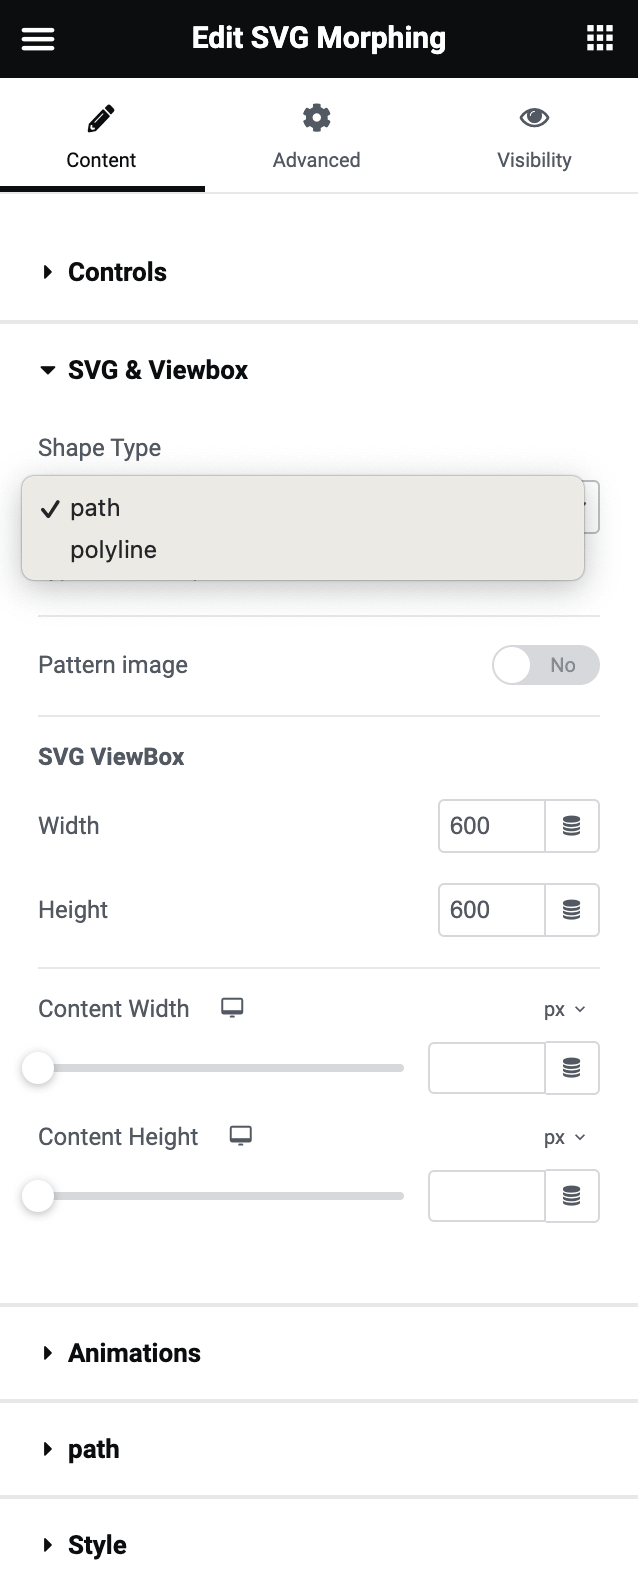Click dynamic tags icon beside Height
This screenshot has width=638, height=1588.
click(572, 910)
